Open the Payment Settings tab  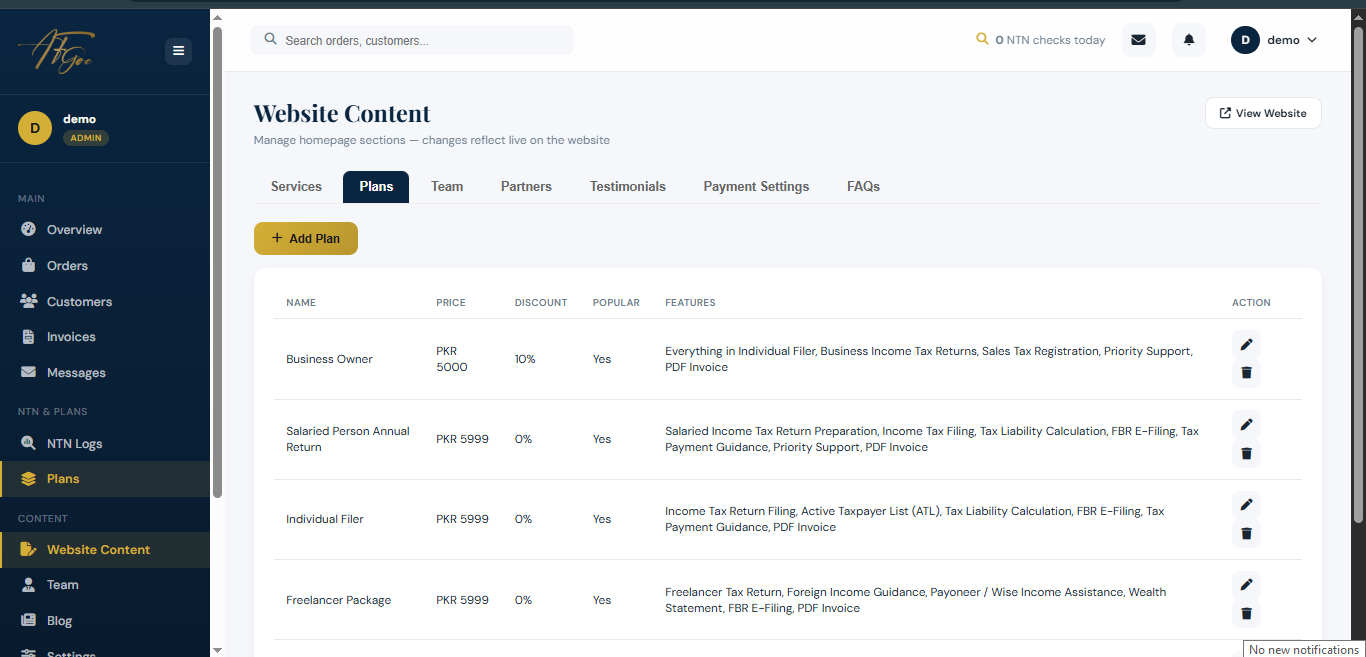click(756, 187)
